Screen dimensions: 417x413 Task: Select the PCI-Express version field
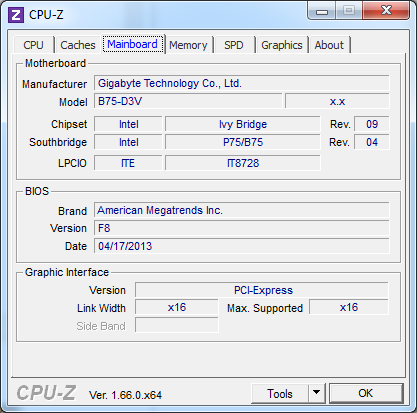(x=262, y=290)
